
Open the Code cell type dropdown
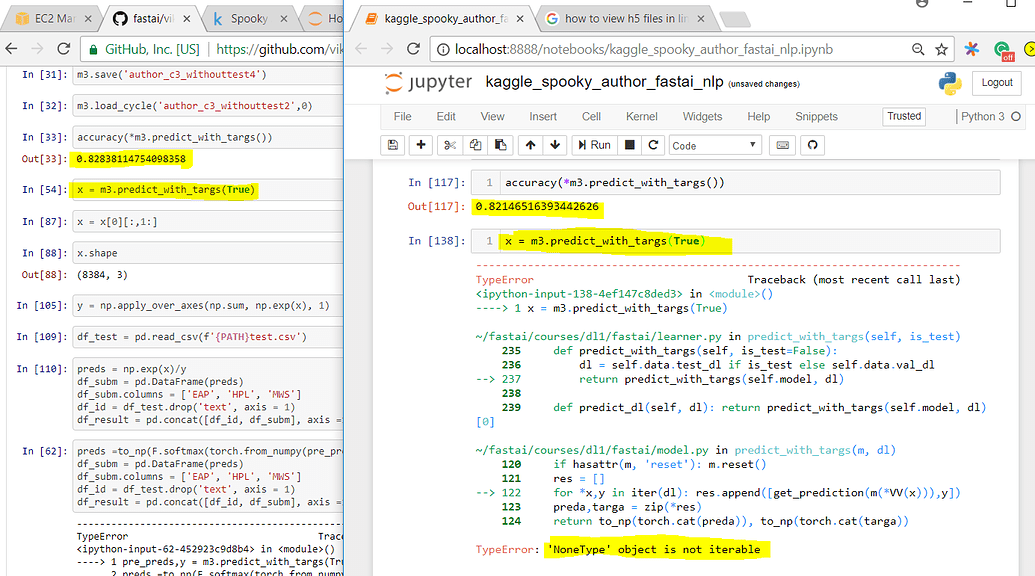click(x=715, y=145)
